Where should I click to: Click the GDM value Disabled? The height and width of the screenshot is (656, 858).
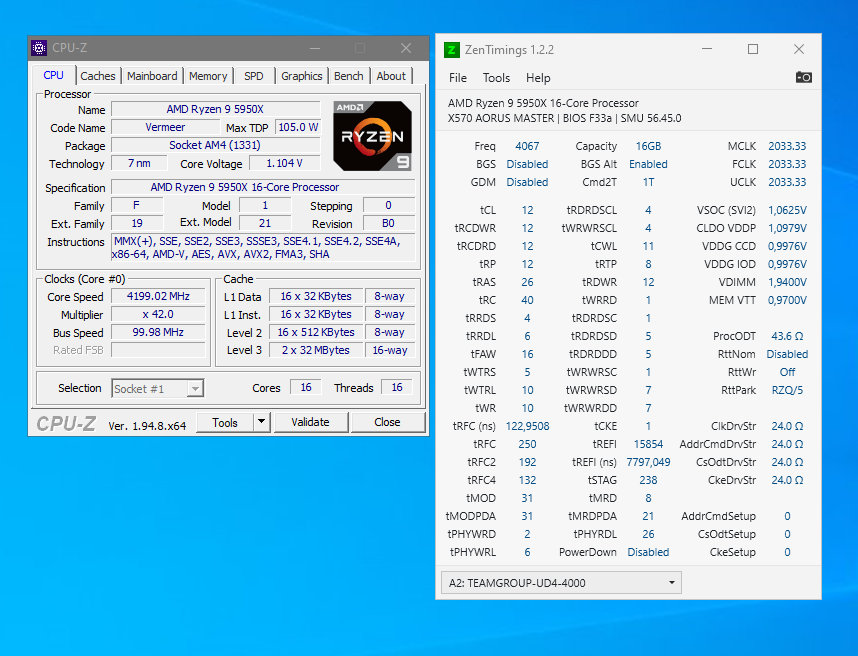pos(527,182)
